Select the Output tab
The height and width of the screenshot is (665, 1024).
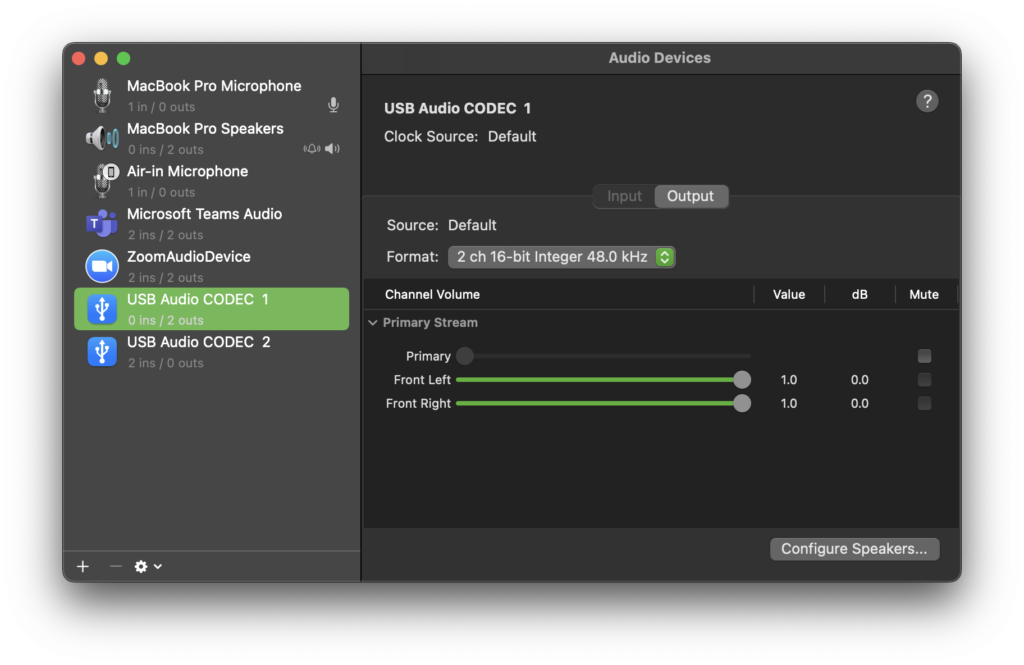[x=690, y=196]
